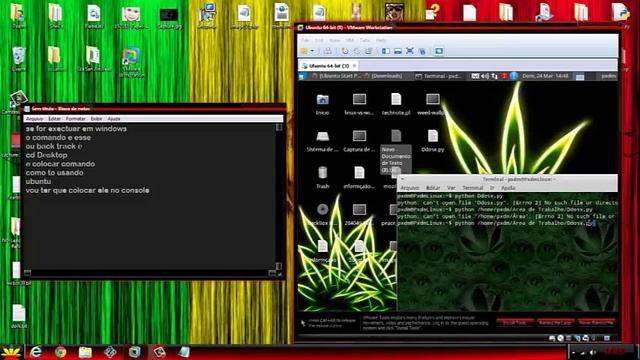Switch to Terminal task in Ubuntu panel
640x360 pixels.
click(439, 76)
